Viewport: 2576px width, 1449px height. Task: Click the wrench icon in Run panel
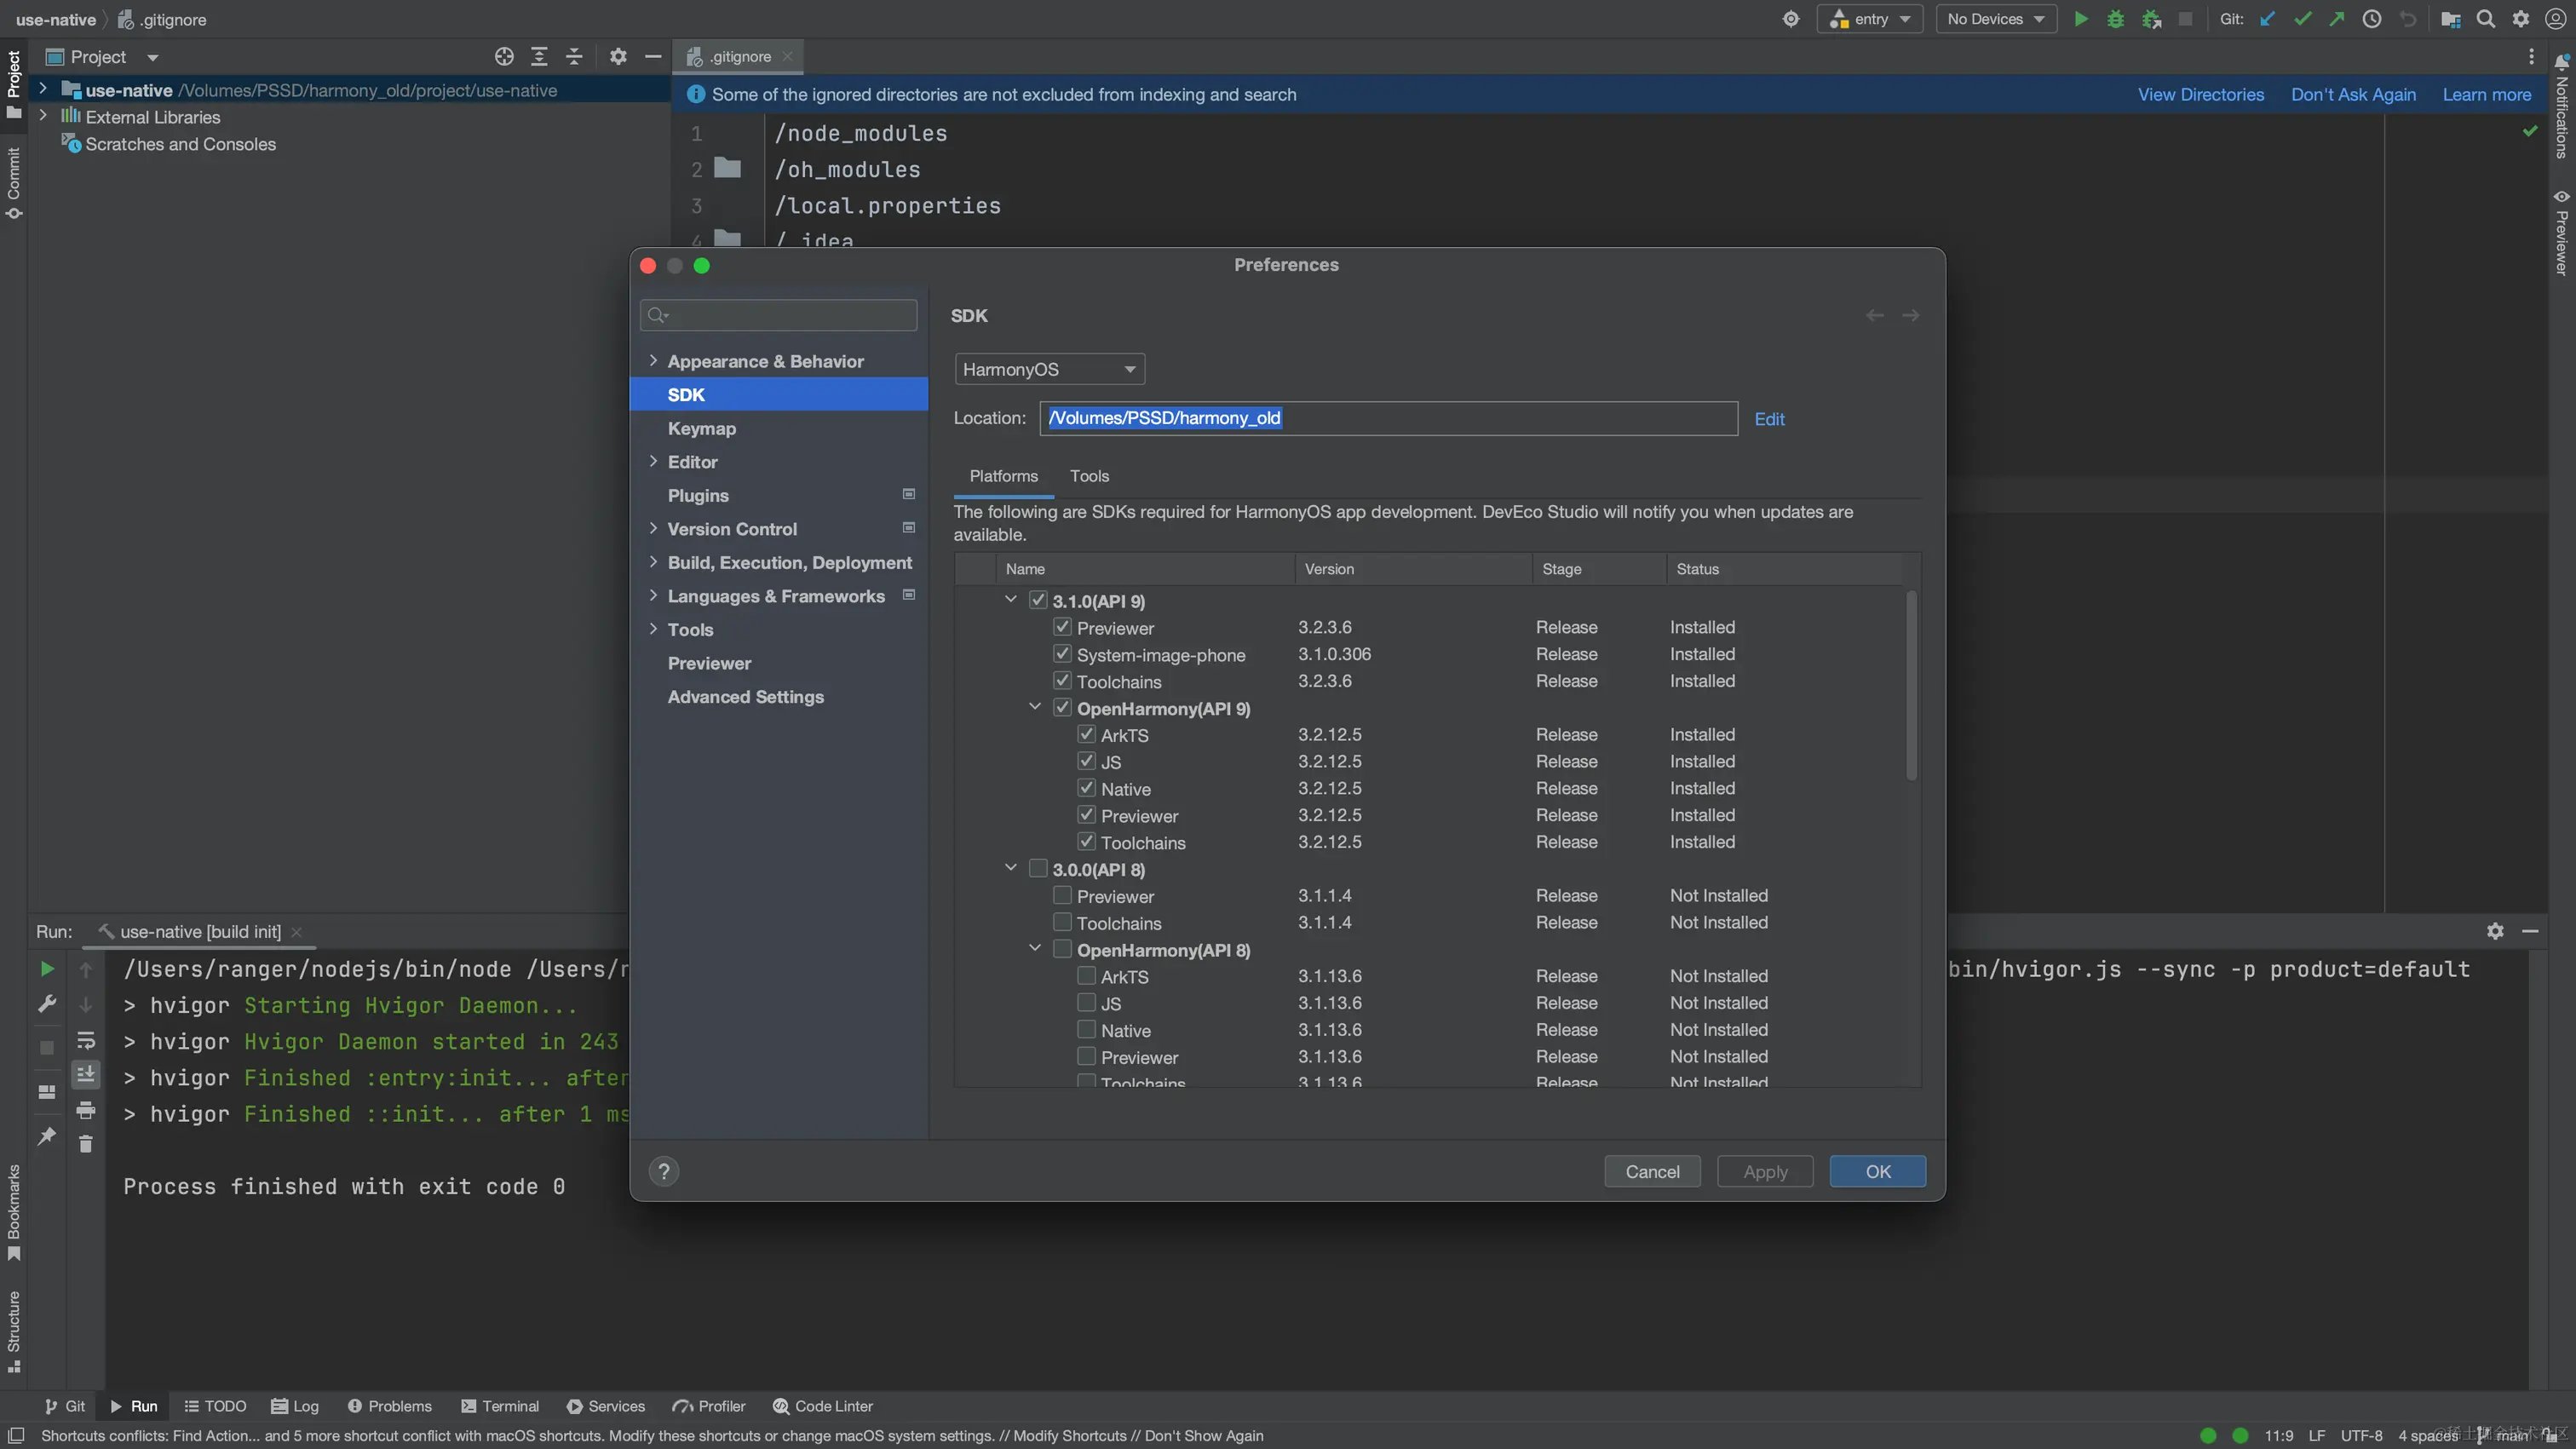click(47, 1004)
